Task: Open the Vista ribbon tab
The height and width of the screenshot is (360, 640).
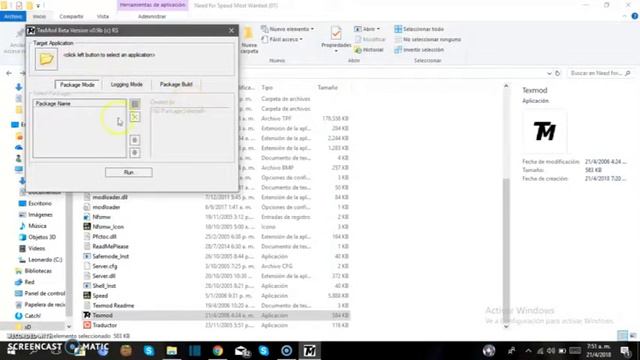Action: pyautogui.click(x=102, y=16)
